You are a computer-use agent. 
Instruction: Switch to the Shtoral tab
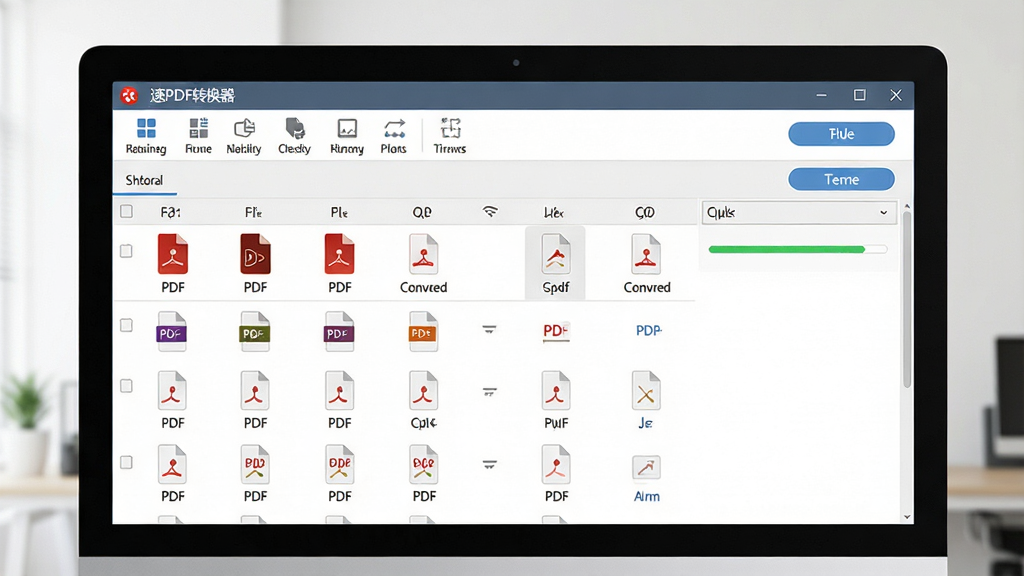point(144,180)
